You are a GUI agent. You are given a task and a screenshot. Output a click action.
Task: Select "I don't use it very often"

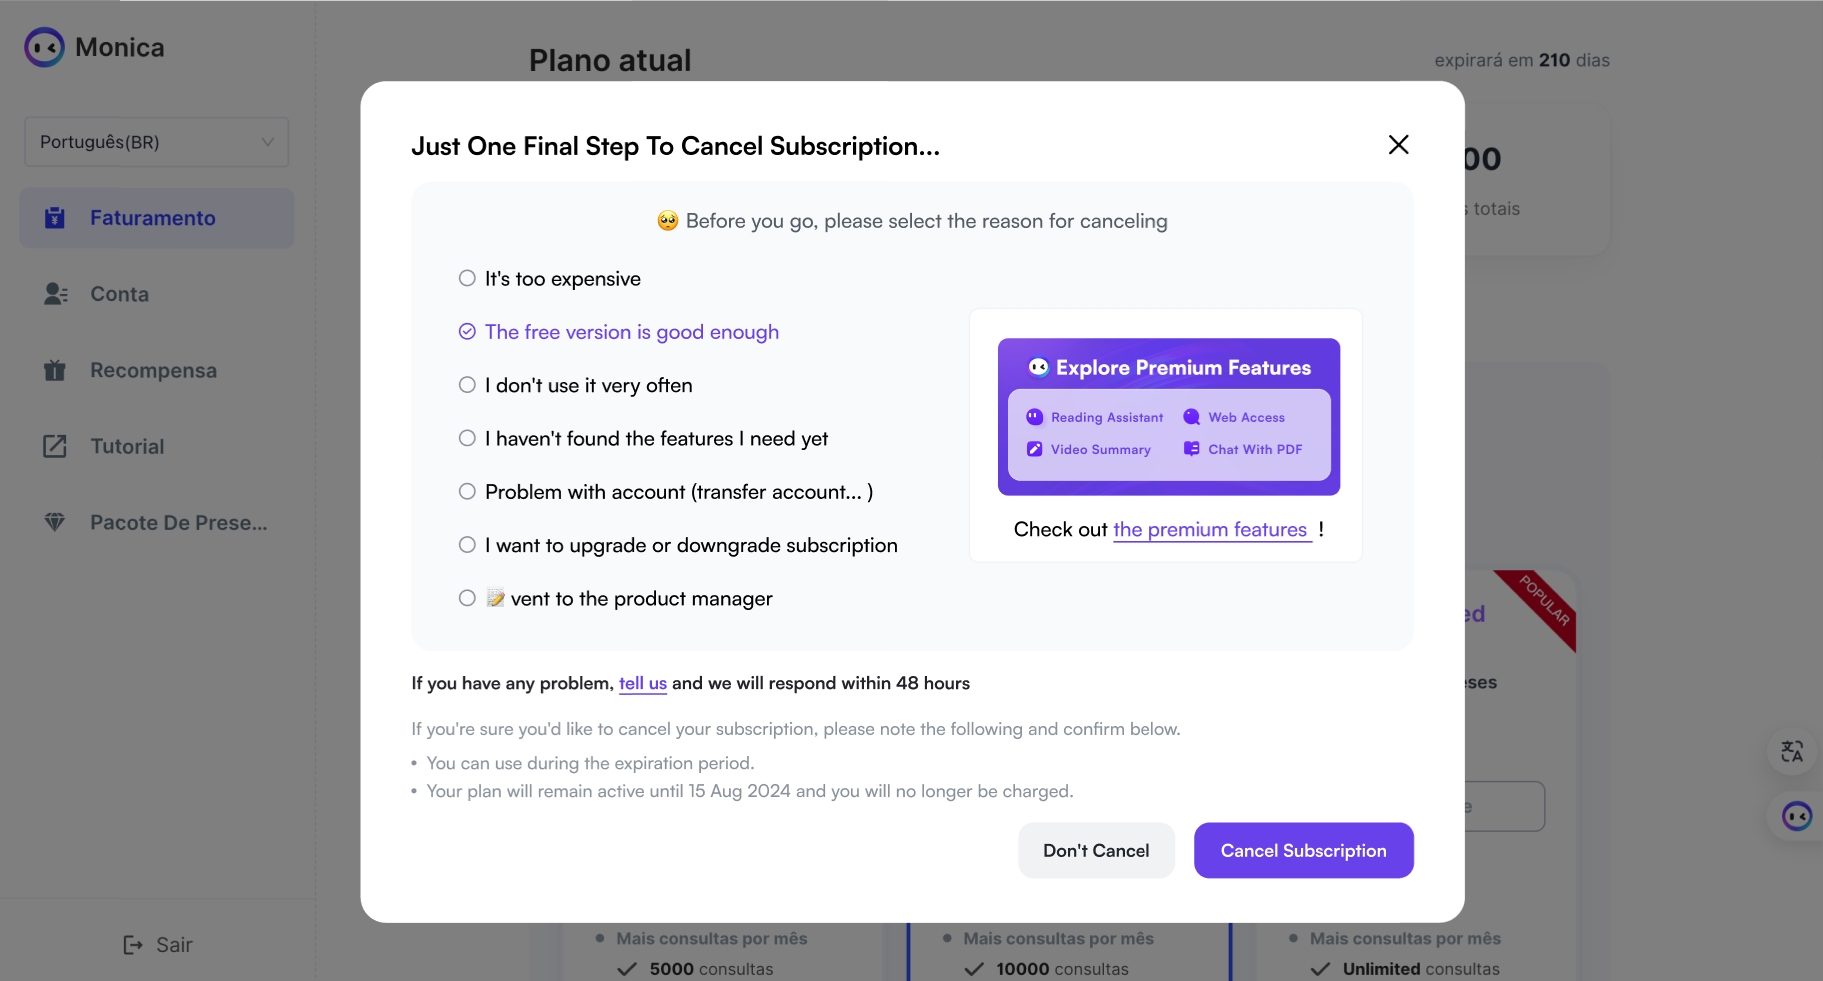click(x=575, y=385)
